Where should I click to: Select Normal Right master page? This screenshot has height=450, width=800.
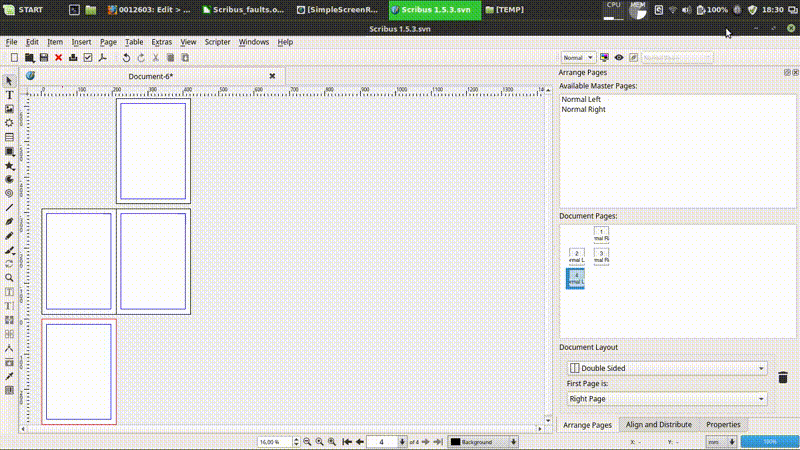pyautogui.click(x=583, y=109)
